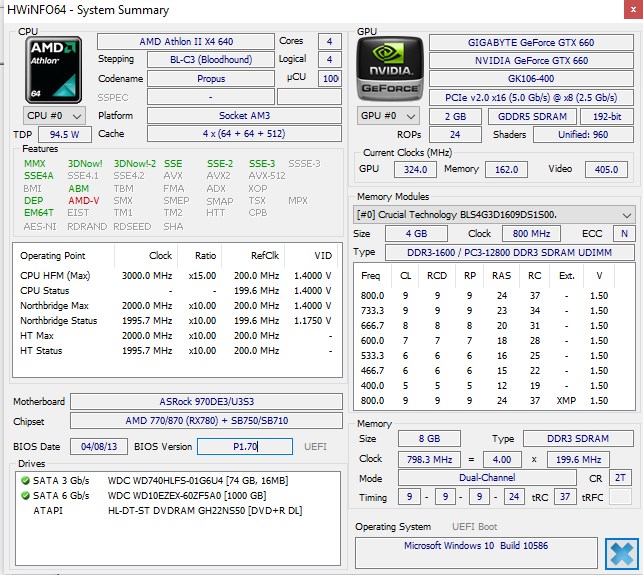Click the DDR3-1600 / PC3-12800 type field
Image resolution: width=643 pixels, height=575 pixels.
510,253
